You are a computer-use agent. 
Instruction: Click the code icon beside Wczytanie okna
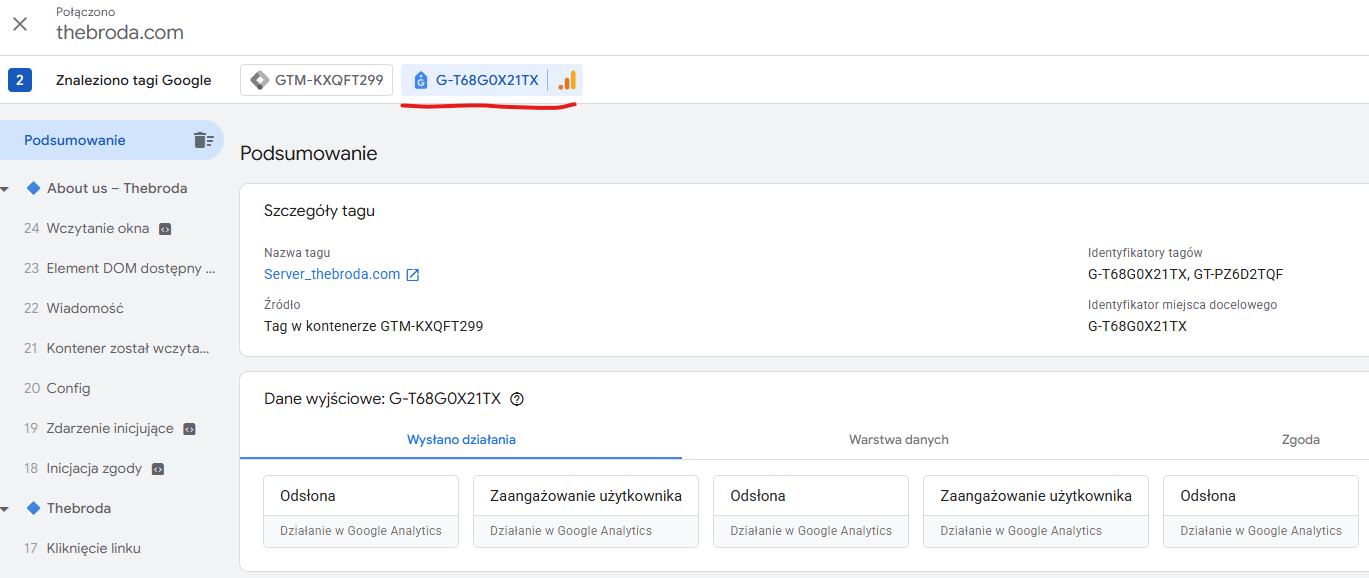165,229
